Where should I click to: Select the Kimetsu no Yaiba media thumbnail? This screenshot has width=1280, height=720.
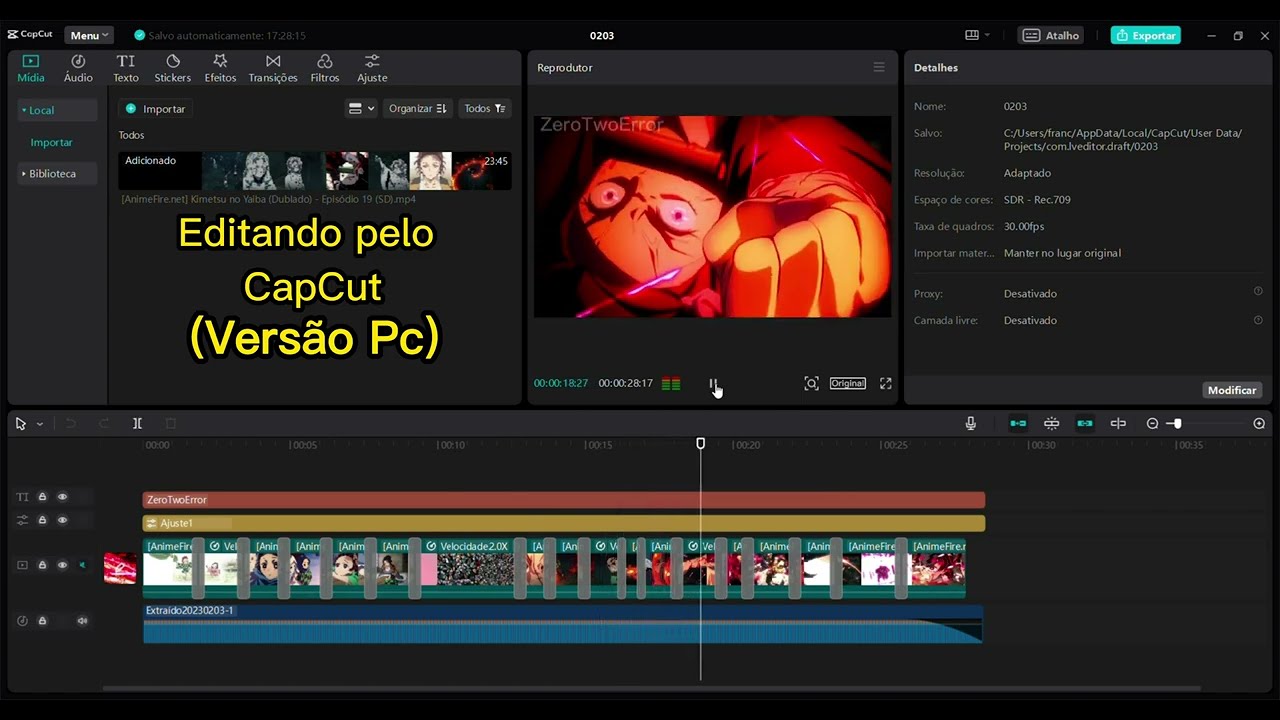point(315,171)
